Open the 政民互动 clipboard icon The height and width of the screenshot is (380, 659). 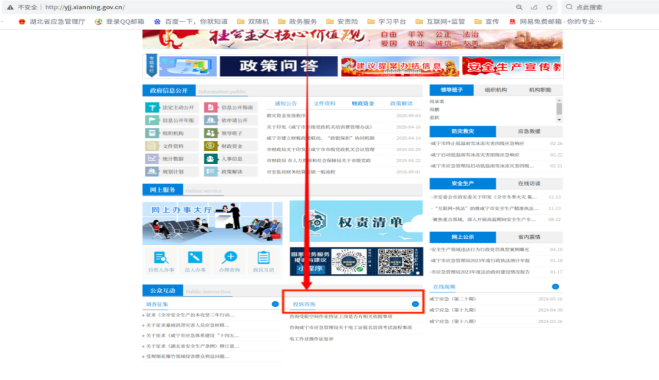(264, 257)
